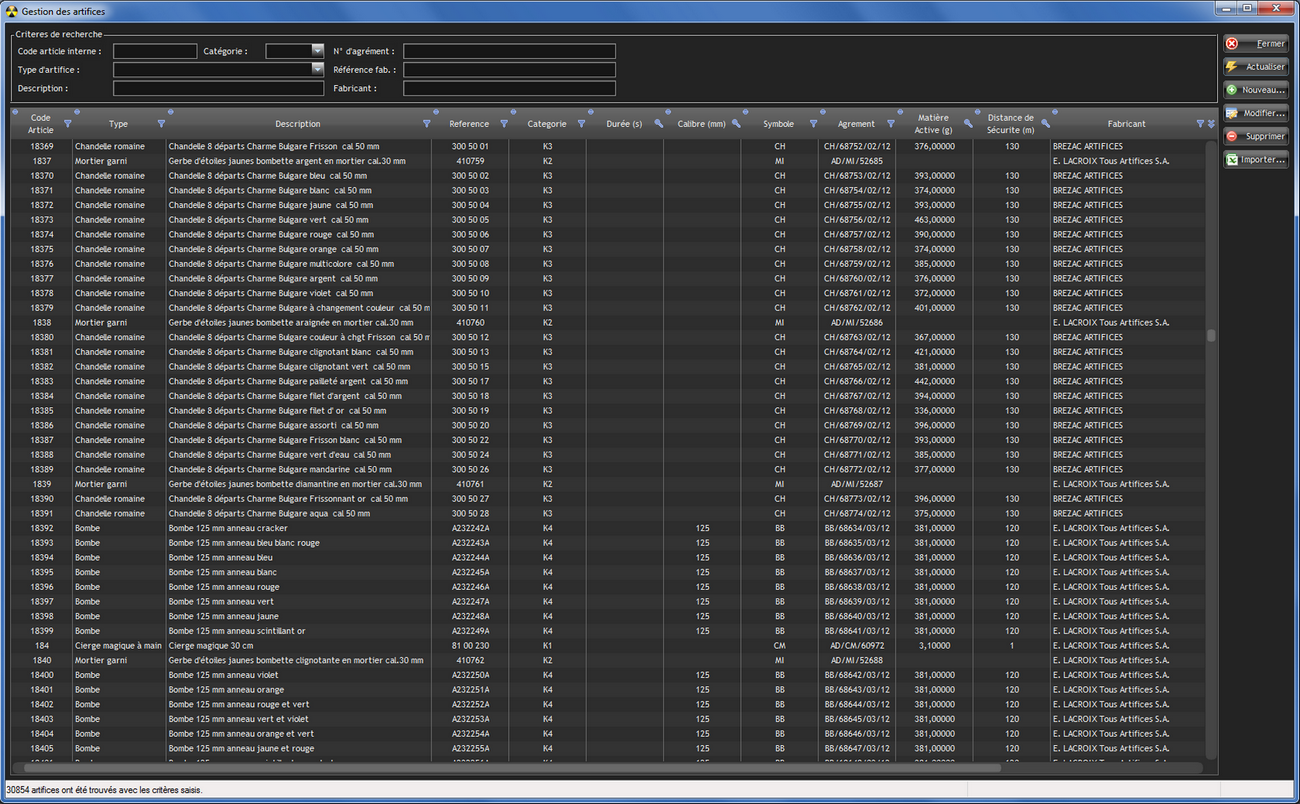Expand the Catégorie dropdown
The image size is (1300, 804).
(317, 51)
